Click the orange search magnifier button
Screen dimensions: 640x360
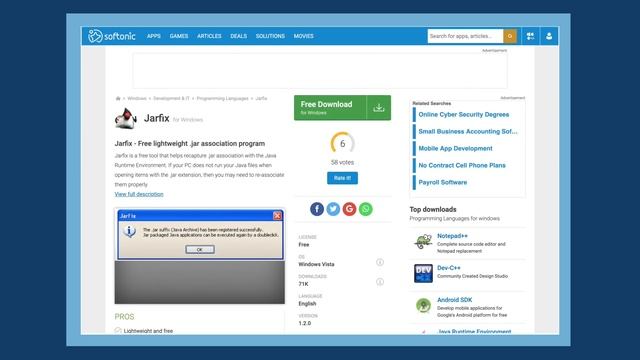pos(510,36)
